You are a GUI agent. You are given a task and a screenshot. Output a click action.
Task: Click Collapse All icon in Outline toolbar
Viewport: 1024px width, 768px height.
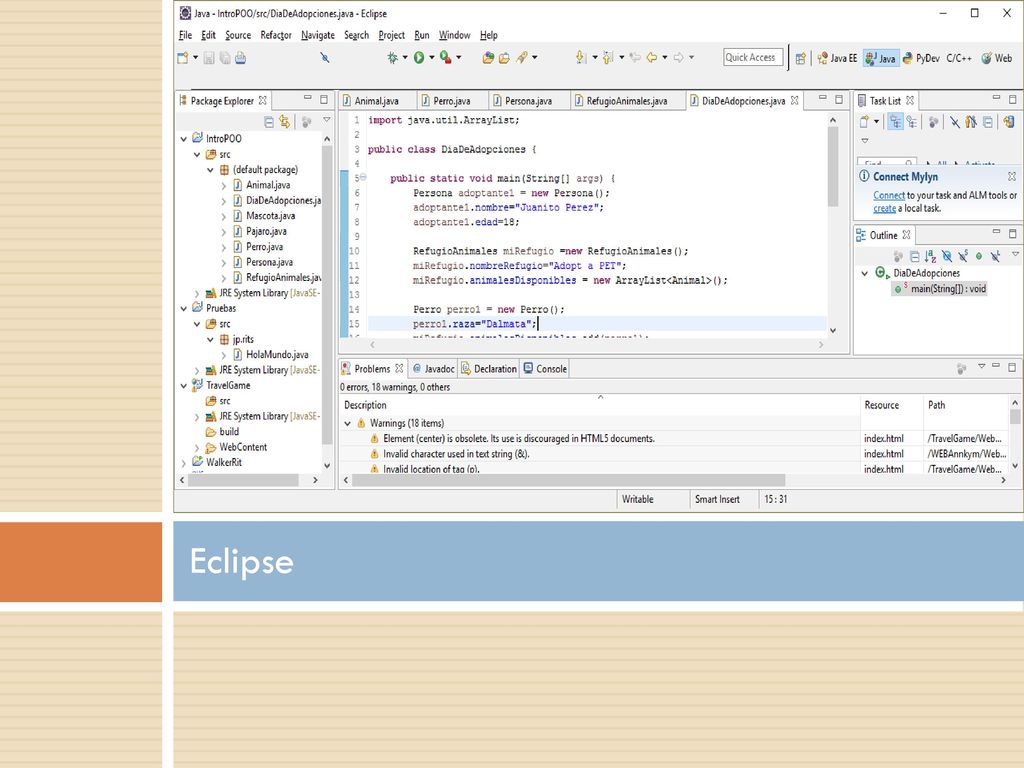pyautogui.click(x=914, y=256)
